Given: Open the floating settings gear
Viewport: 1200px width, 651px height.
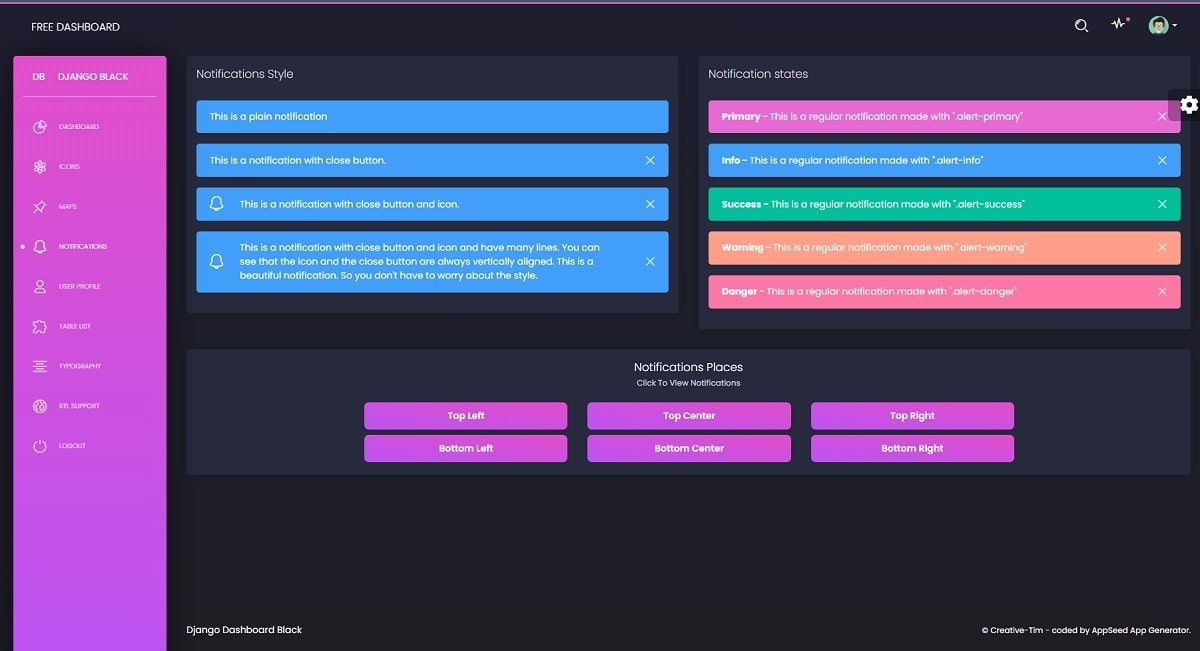Looking at the screenshot, I should click(1188, 105).
